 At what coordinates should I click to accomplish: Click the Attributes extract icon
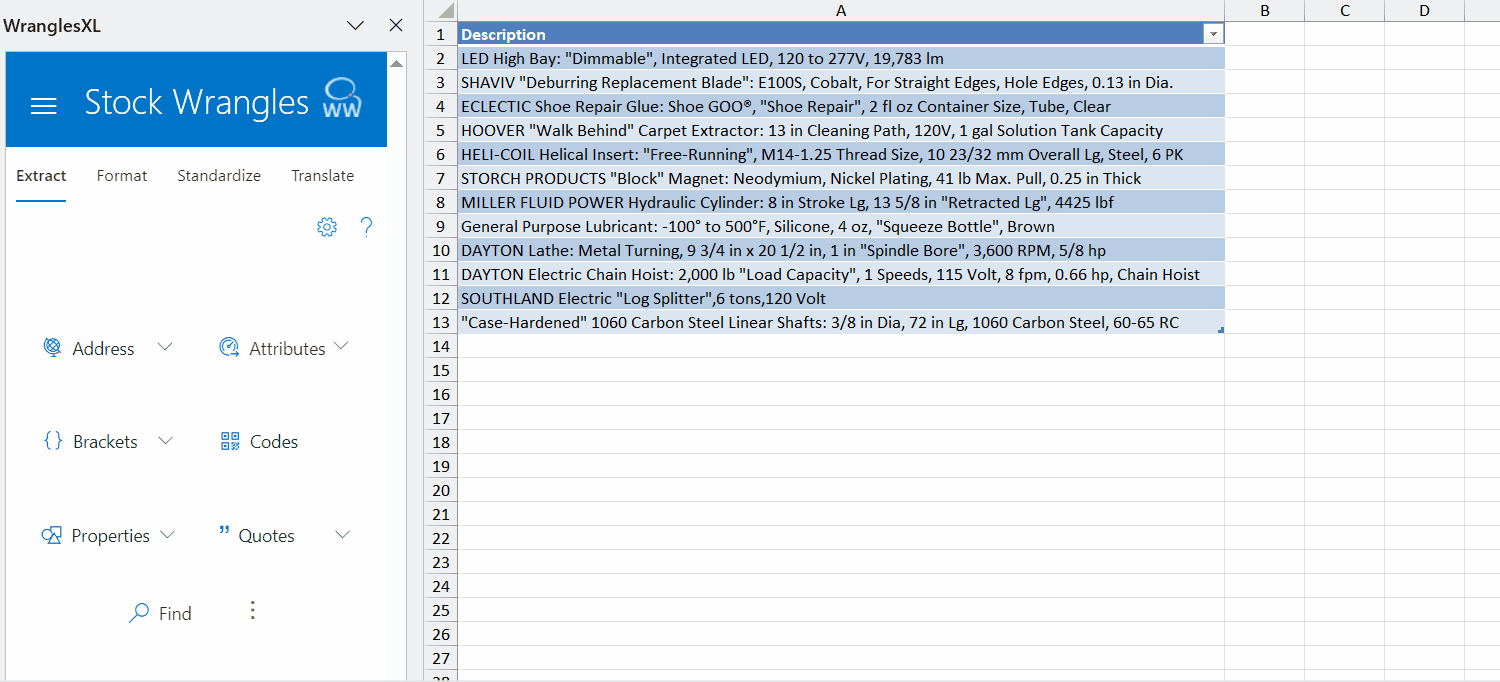point(229,347)
